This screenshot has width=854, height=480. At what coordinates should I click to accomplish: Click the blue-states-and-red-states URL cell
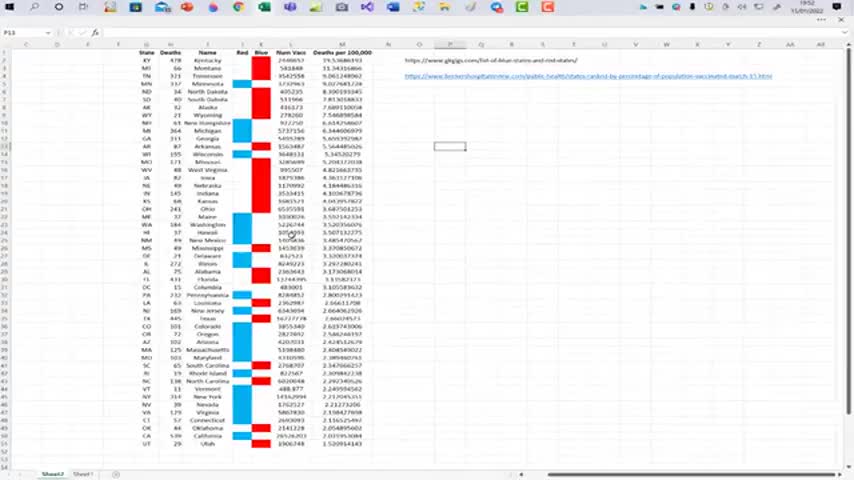[x=491, y=60]
